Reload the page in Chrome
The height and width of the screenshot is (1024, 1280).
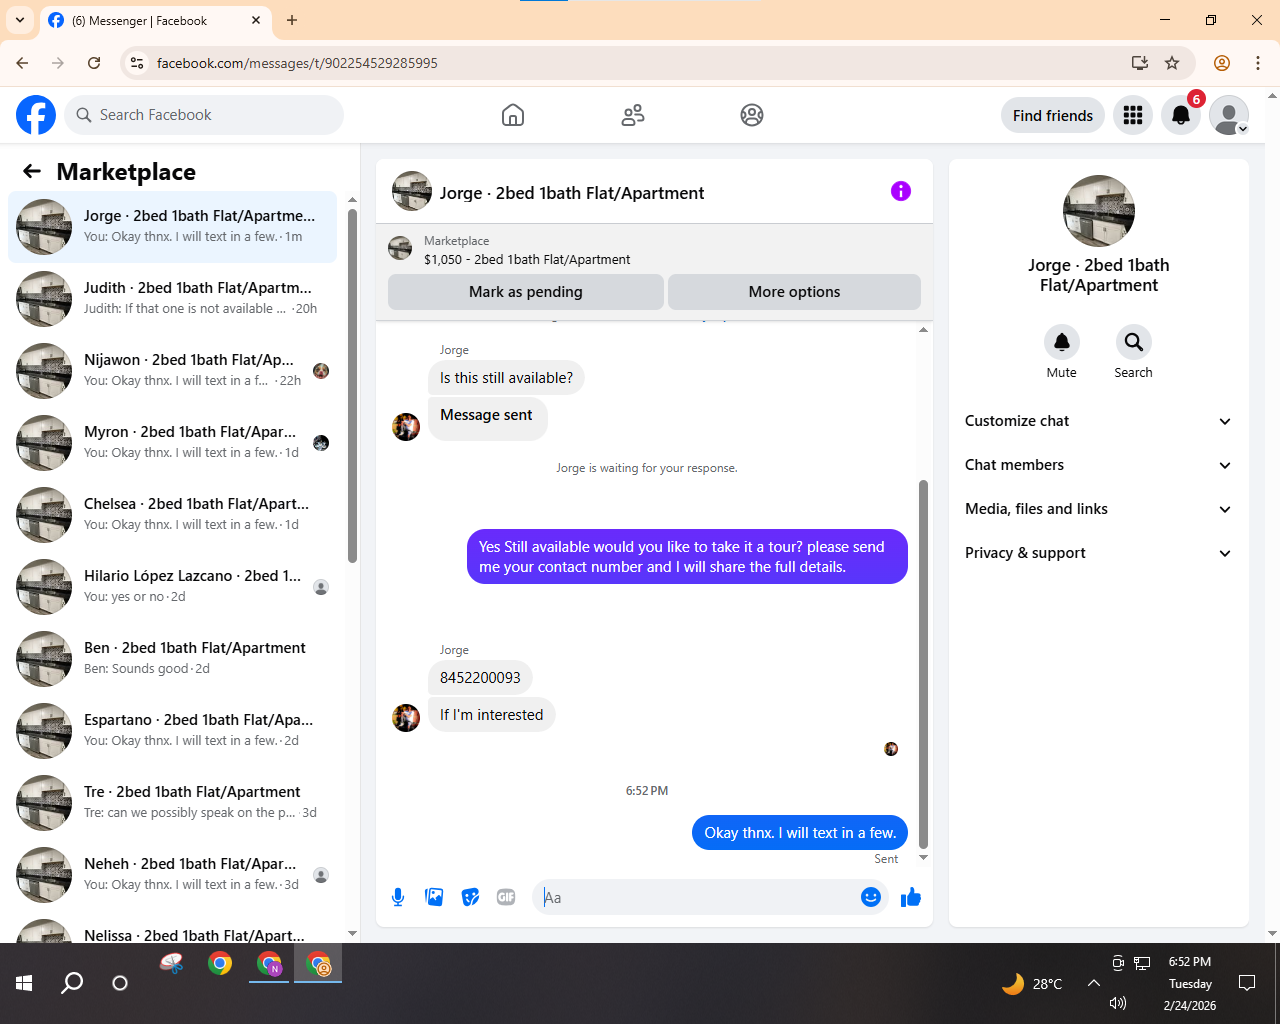point(94,63)
